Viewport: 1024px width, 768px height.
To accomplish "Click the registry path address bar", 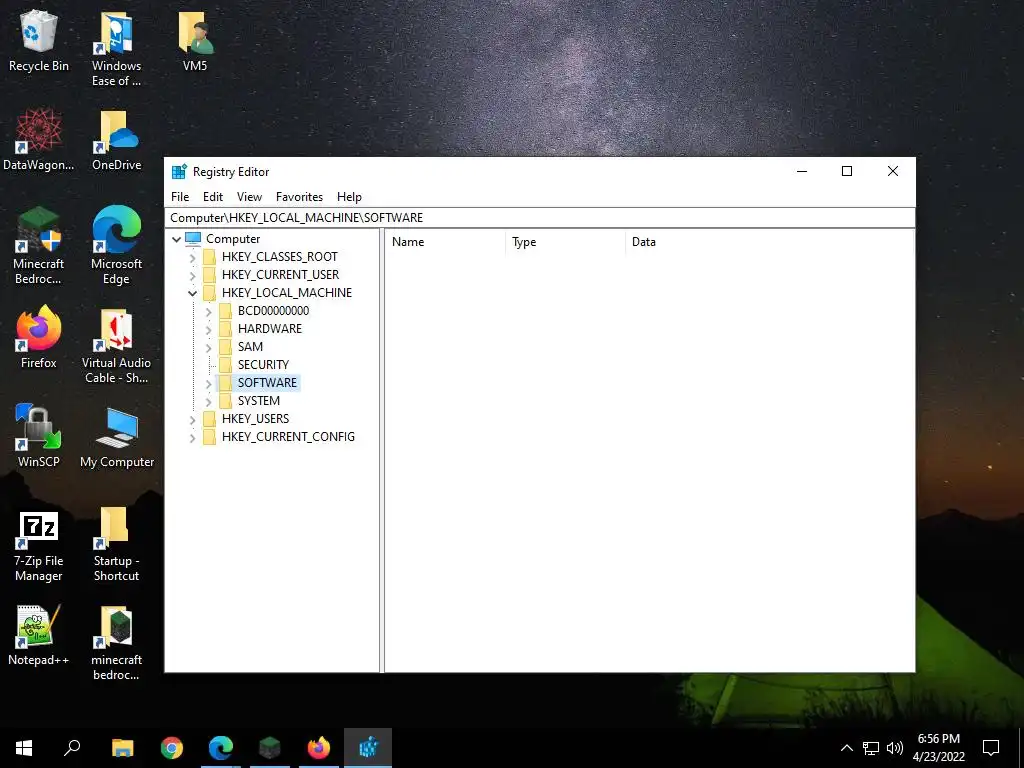I will pos(539,217).
